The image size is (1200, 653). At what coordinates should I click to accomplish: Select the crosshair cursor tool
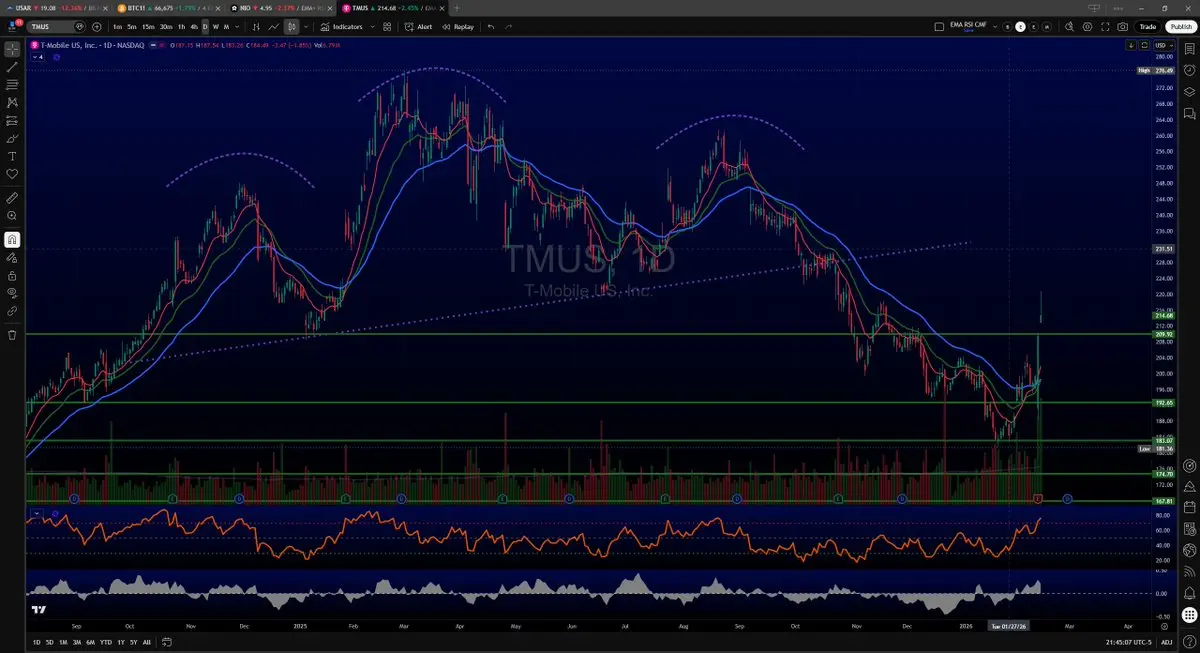coord(12,48)
